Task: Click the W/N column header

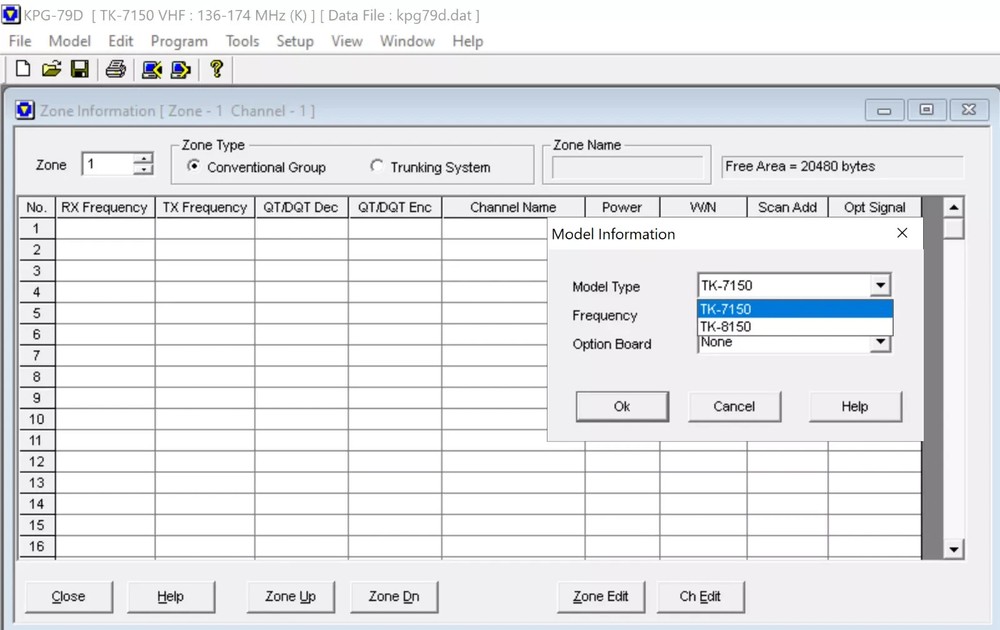Action: point(703,207)
